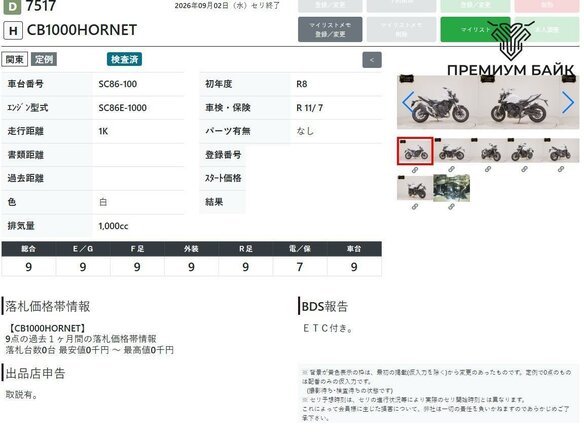Click link icon under second thumbnail
The width and height of the screenshot is (584, 438).
pos(451,169)
